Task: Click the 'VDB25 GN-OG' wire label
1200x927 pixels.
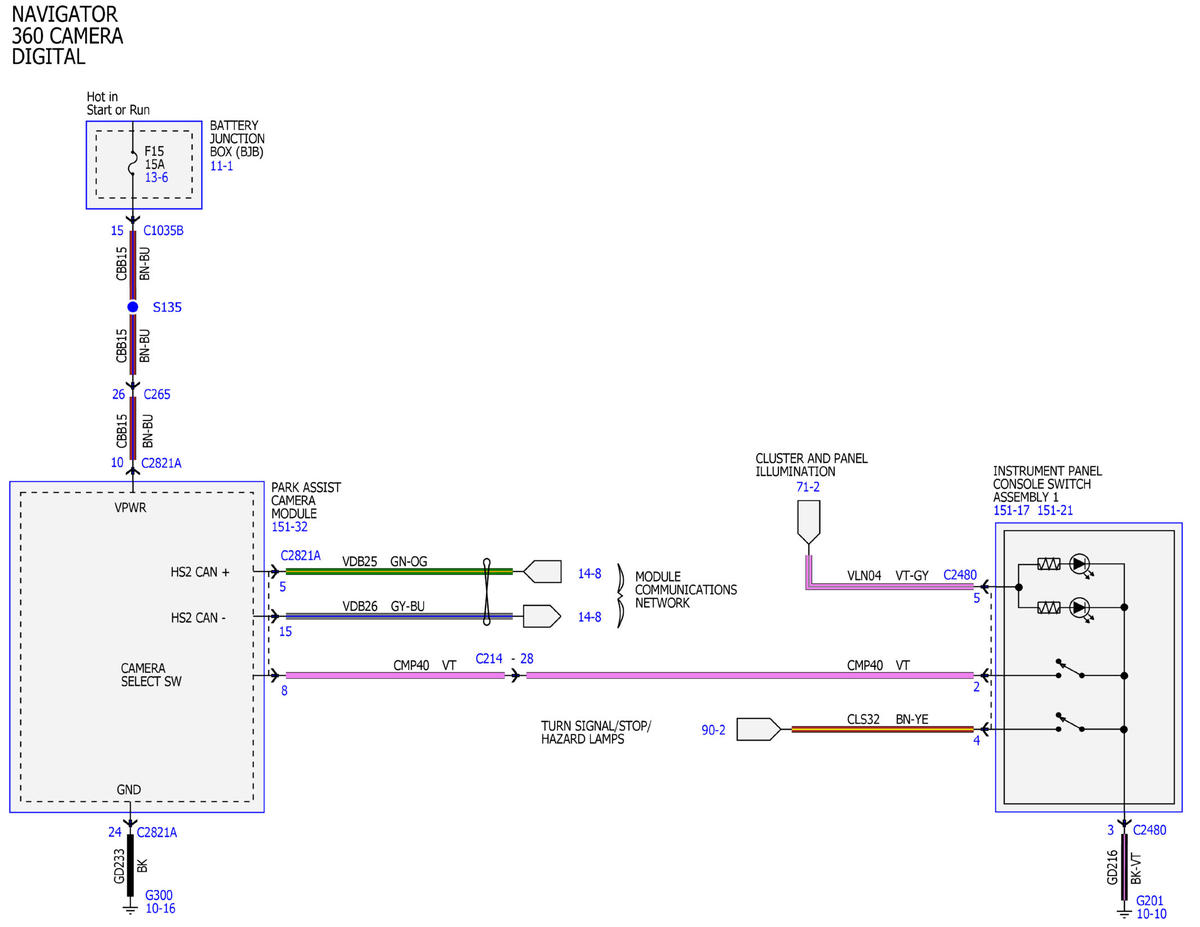Action: pos(385,562)
